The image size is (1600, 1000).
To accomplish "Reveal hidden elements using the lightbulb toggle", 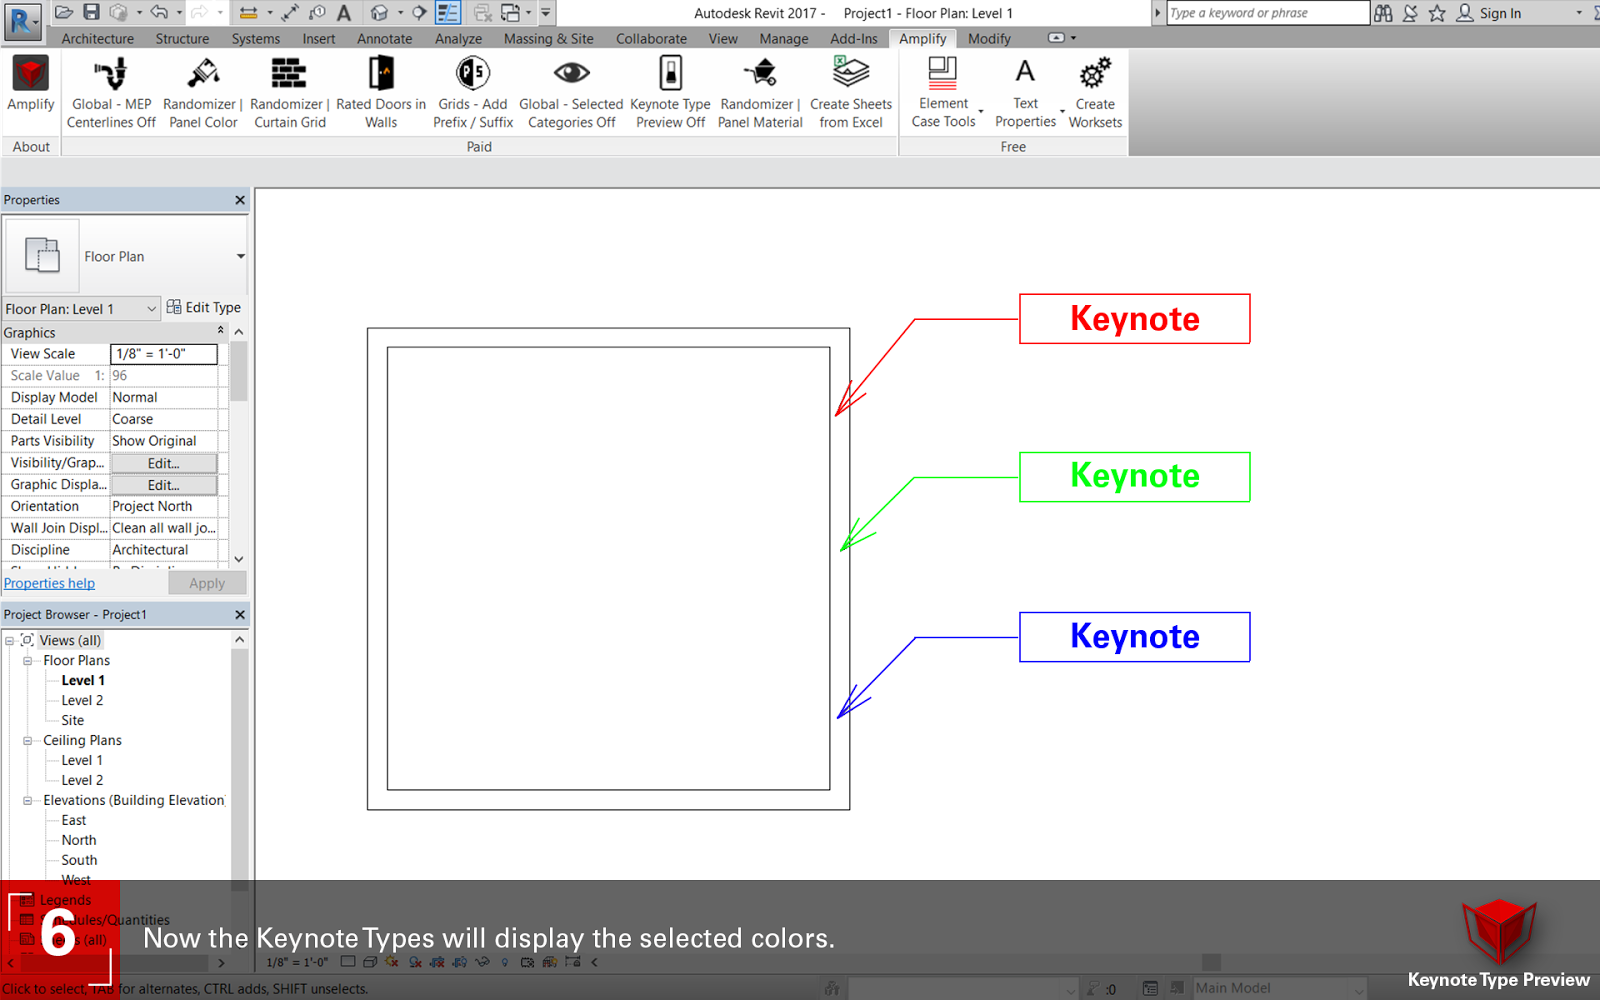I will click(503, 962).
